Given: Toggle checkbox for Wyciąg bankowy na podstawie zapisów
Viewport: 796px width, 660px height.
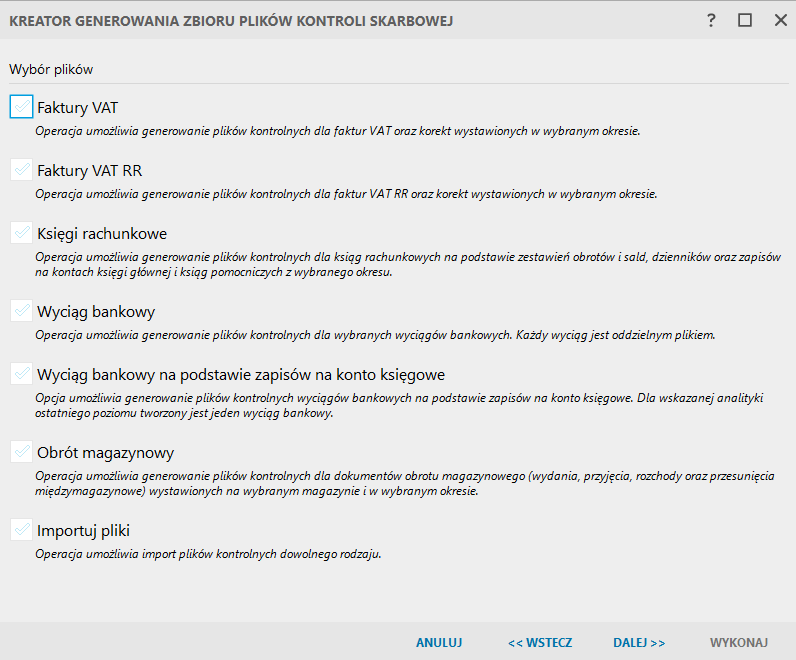Looking at the screenshot, I should pyautogui.click(x=21, y=374).
